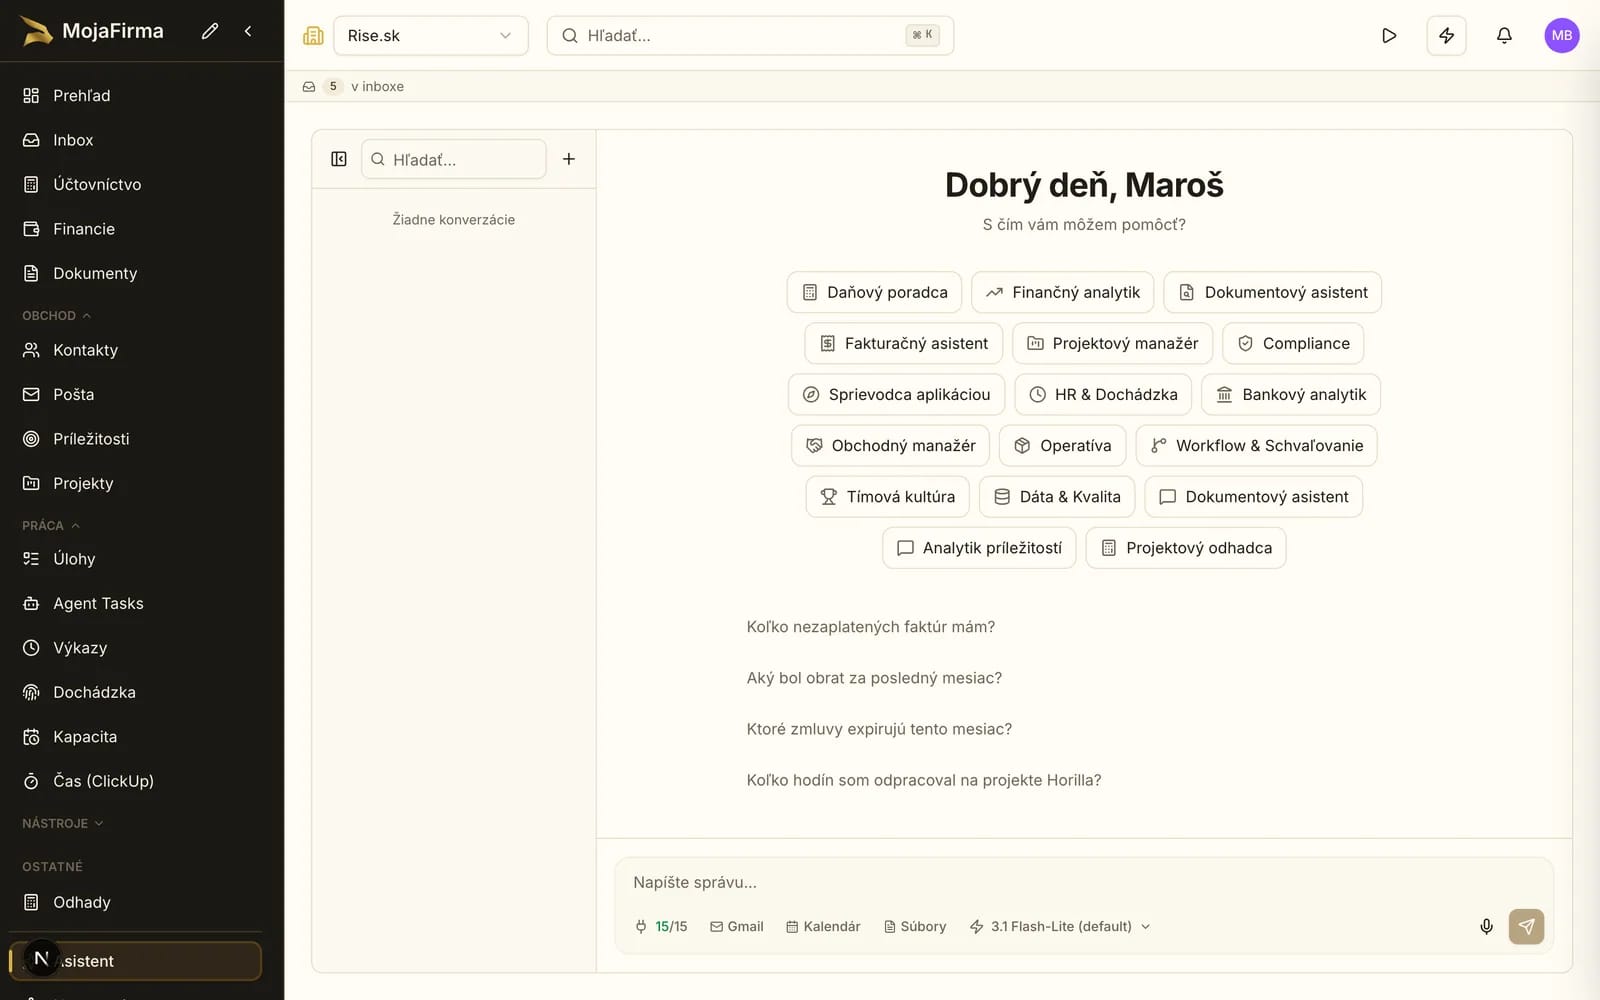This screenshot has height=1000, width=1600.
Task: Open Čas (ClickUp) in sidebar
Action: pos(136,781)
